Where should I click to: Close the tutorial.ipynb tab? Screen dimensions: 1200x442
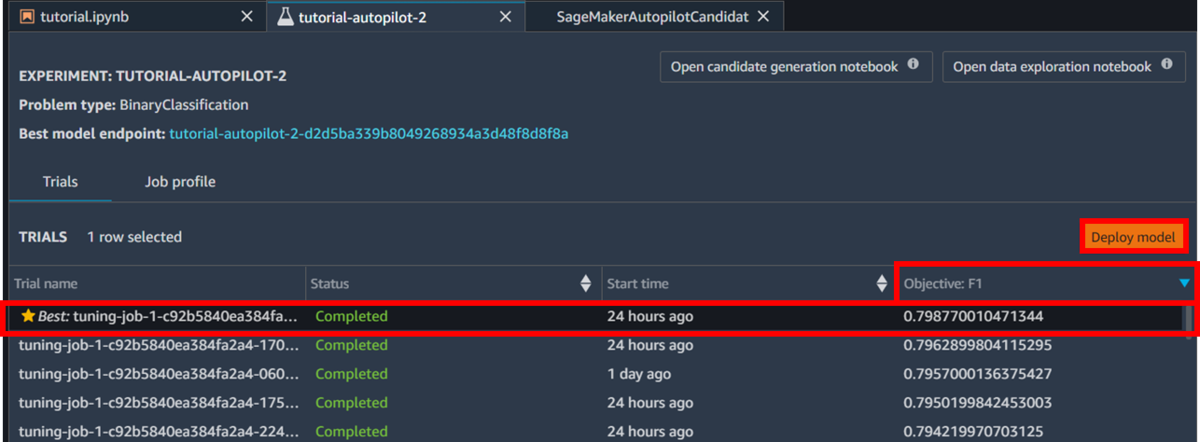click(247, 17)
